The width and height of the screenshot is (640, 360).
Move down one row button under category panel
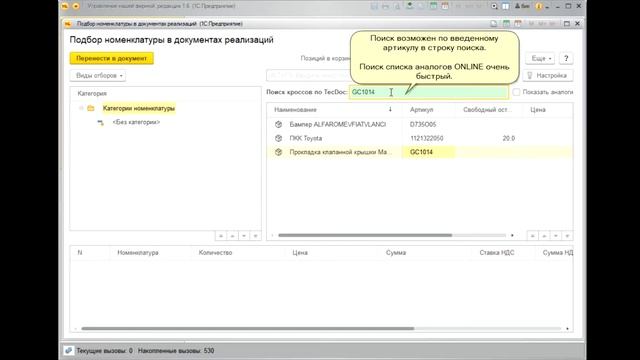tap(244, 236)
